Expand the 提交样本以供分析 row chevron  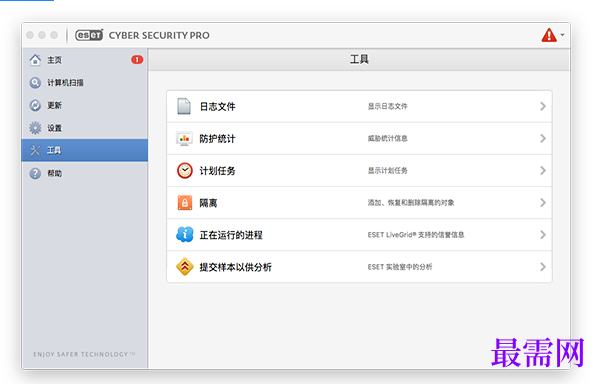pyautogui.click(x=543, y=267)
